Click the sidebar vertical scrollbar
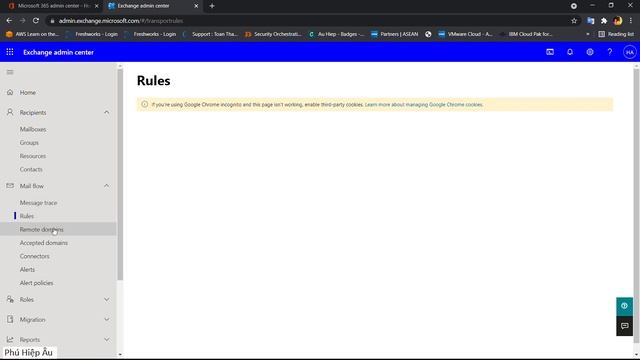640x360 pixels. pyautogui.click(x=120, y=175)
